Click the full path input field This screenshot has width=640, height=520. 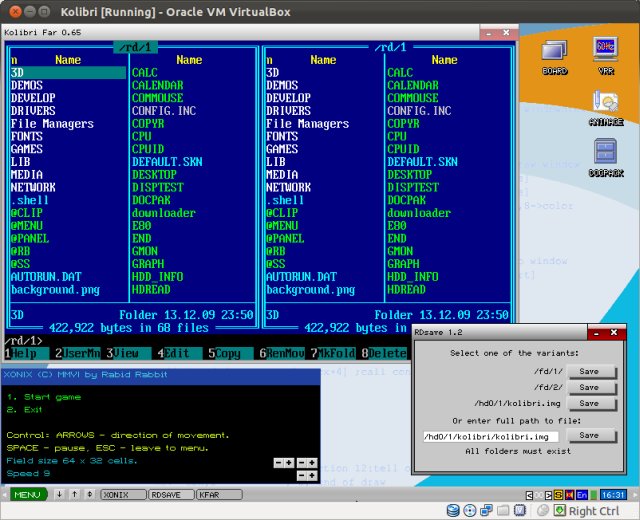pyautogui.click(x=489, y=437)
